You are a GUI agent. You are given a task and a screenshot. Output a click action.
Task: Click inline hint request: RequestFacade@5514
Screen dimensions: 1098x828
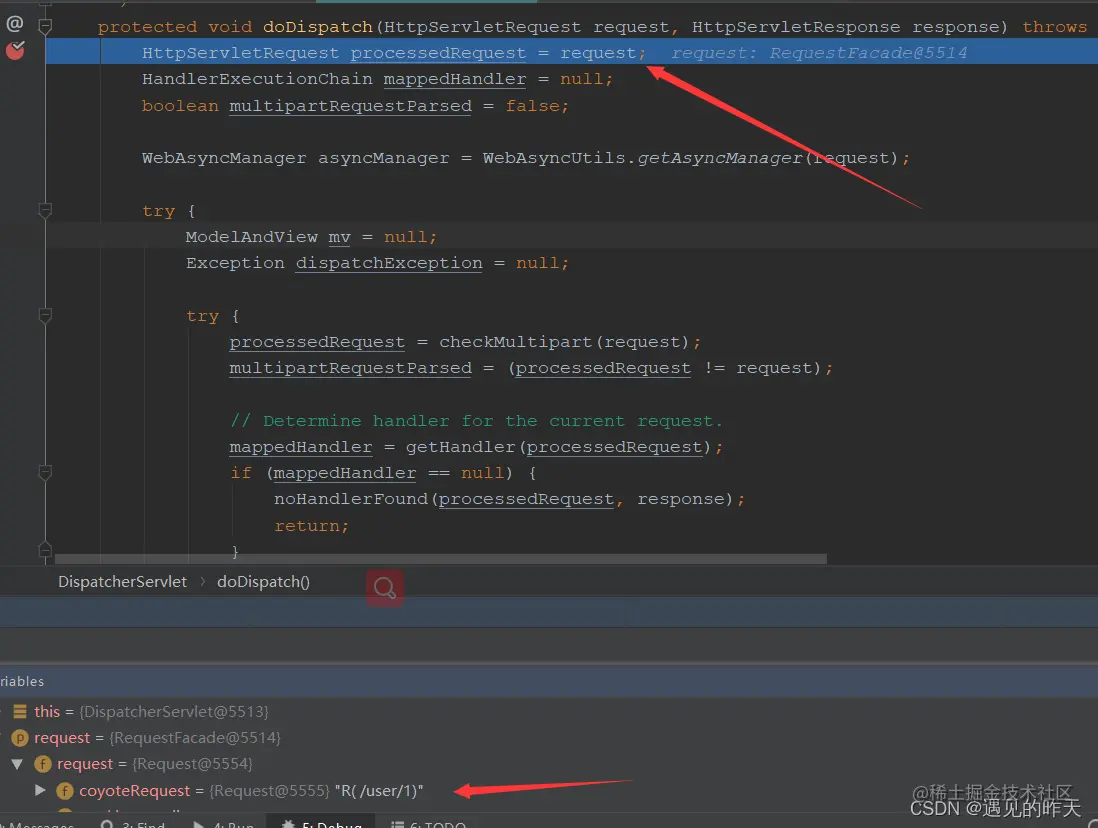point(819,53)
